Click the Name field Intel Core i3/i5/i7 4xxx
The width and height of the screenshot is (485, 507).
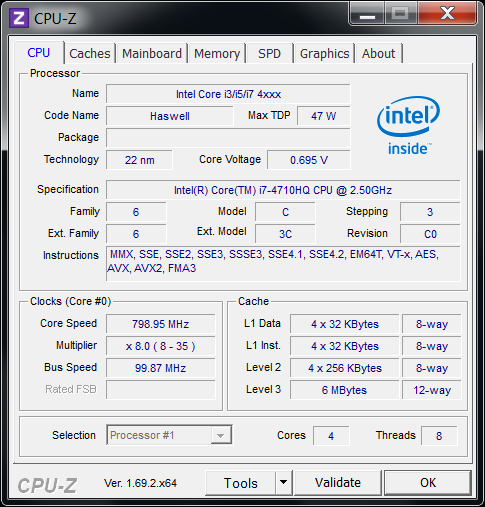tap(228, 94)
